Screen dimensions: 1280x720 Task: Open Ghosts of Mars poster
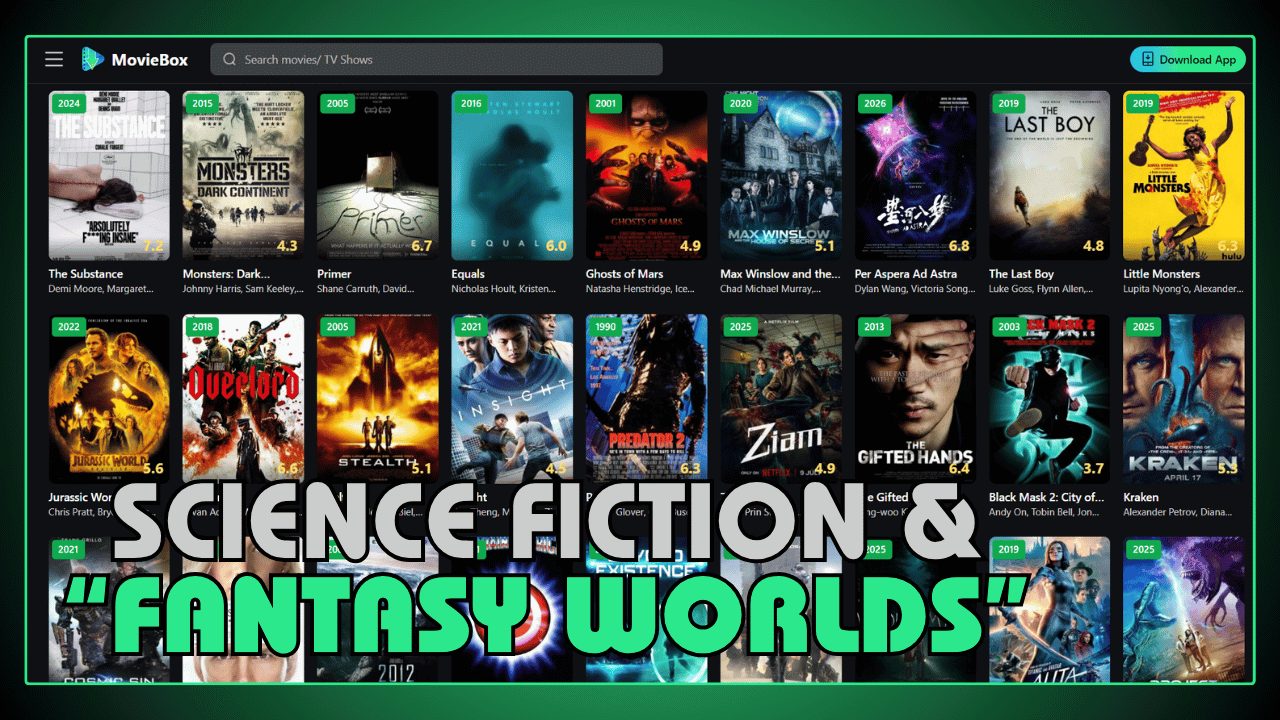[646, 175]
